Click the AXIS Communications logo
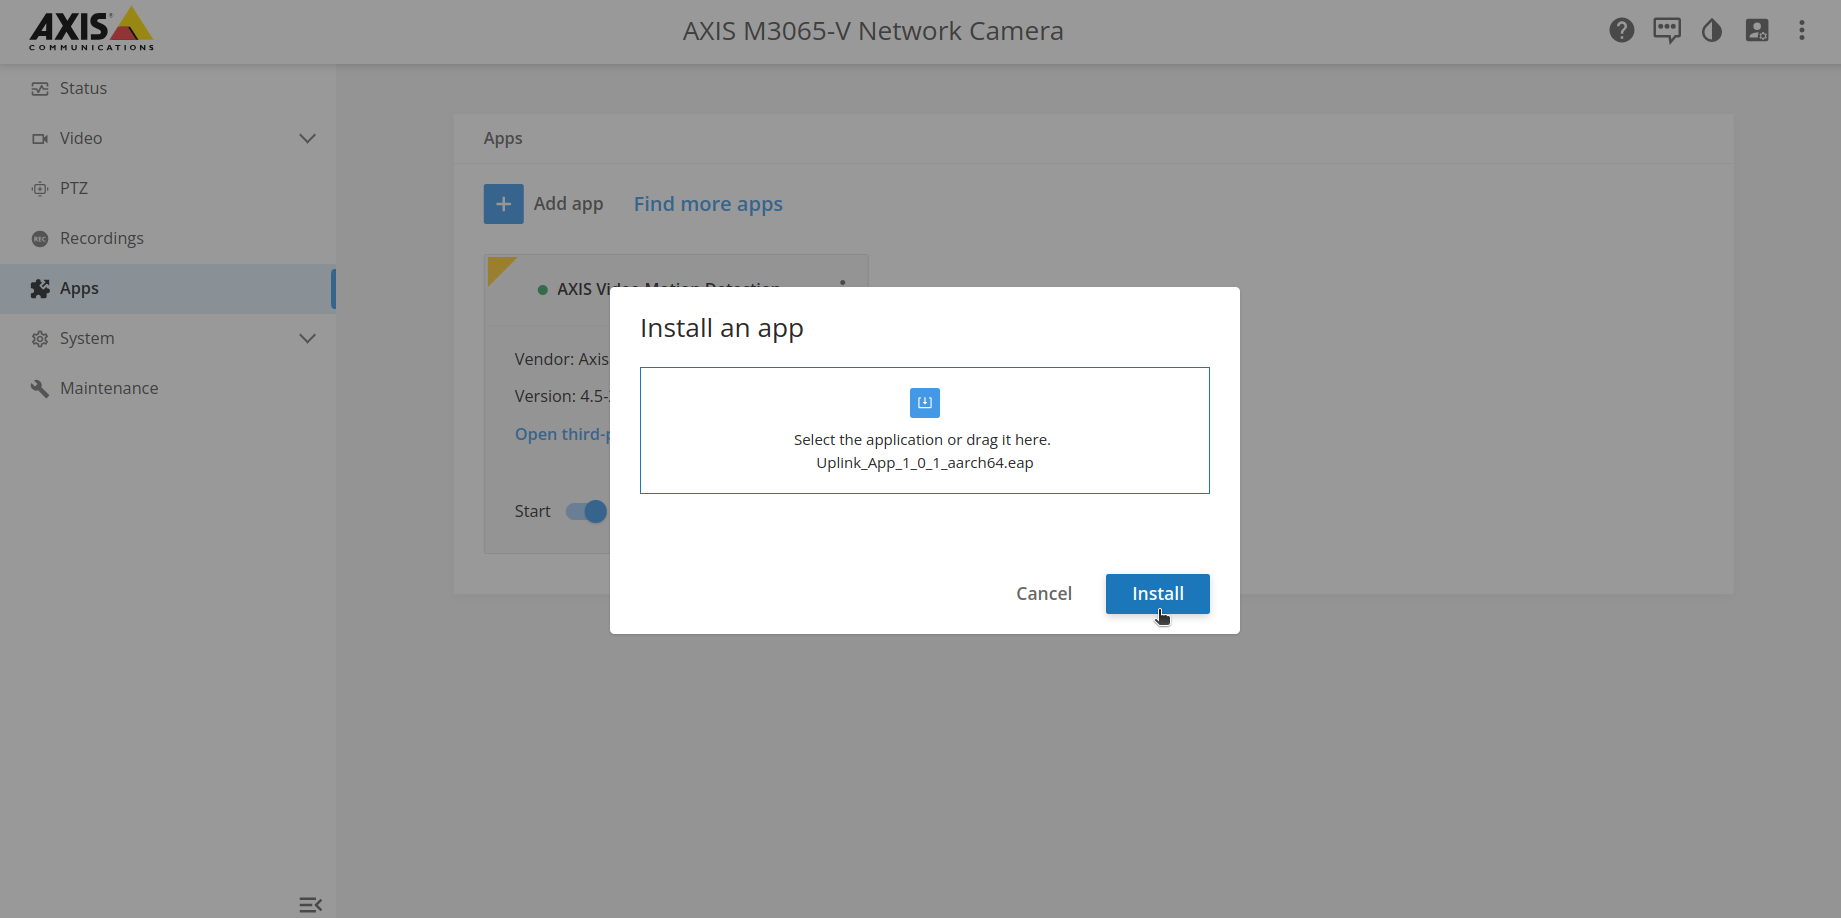Image resolution: width=1841 pixels, height=918 pixels. tap(91, 30)
